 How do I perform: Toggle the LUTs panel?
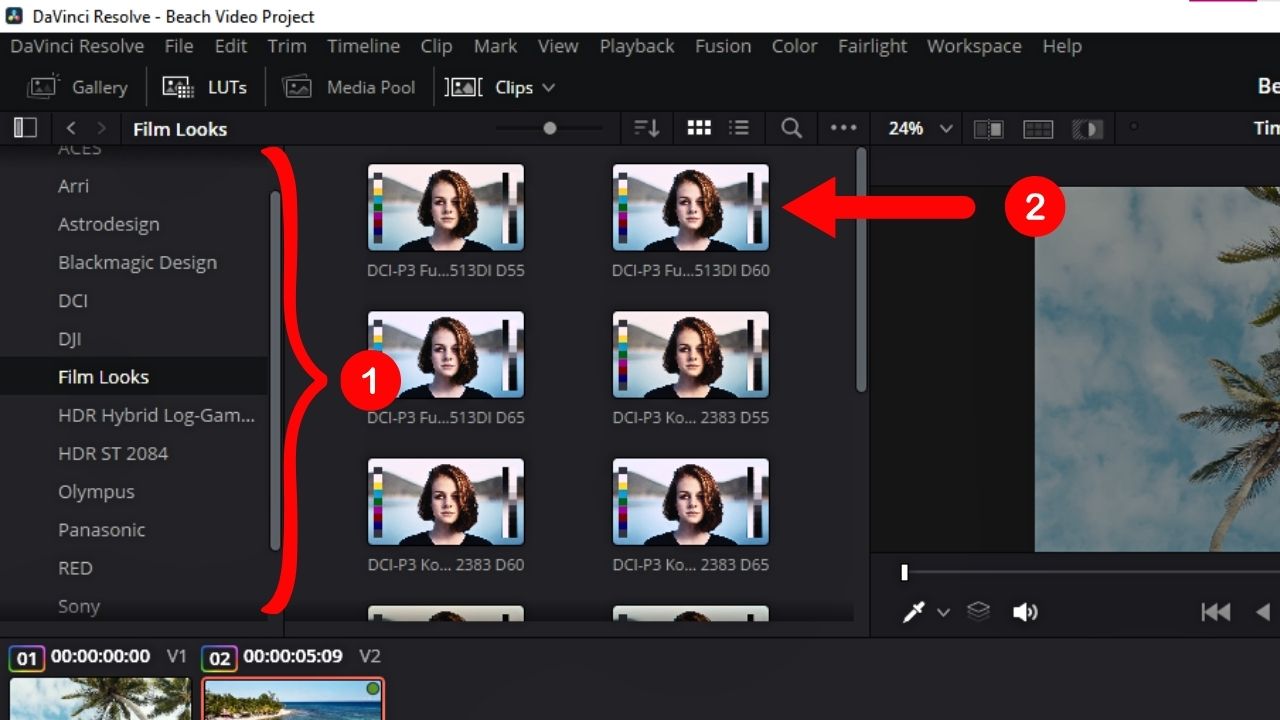coord(204,87)
